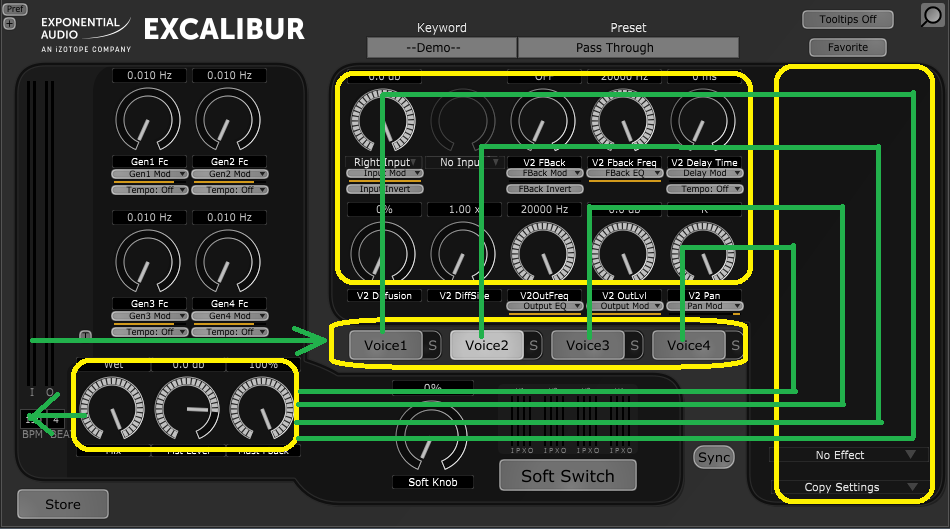Mark the preset as Favorite
Screen dimensions: 950x529
click(848, 47)
